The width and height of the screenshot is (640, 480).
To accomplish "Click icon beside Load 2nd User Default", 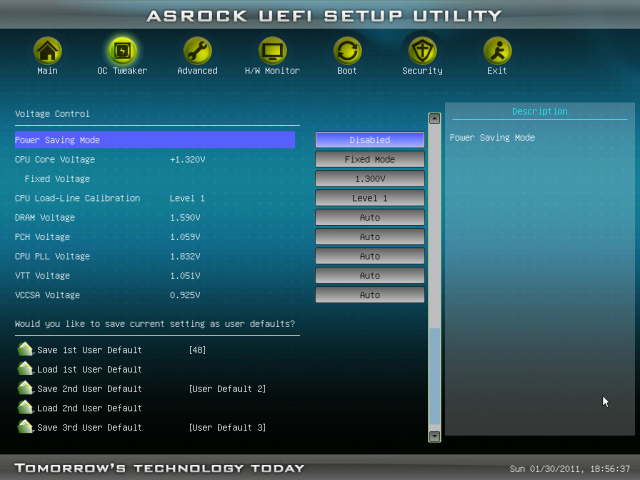I will (x=25, y=407).
